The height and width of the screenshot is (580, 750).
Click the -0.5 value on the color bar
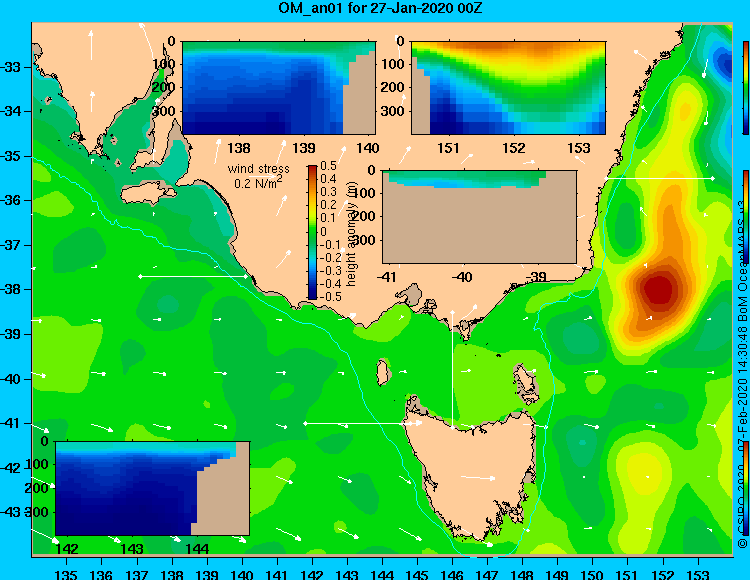(330, 296)
